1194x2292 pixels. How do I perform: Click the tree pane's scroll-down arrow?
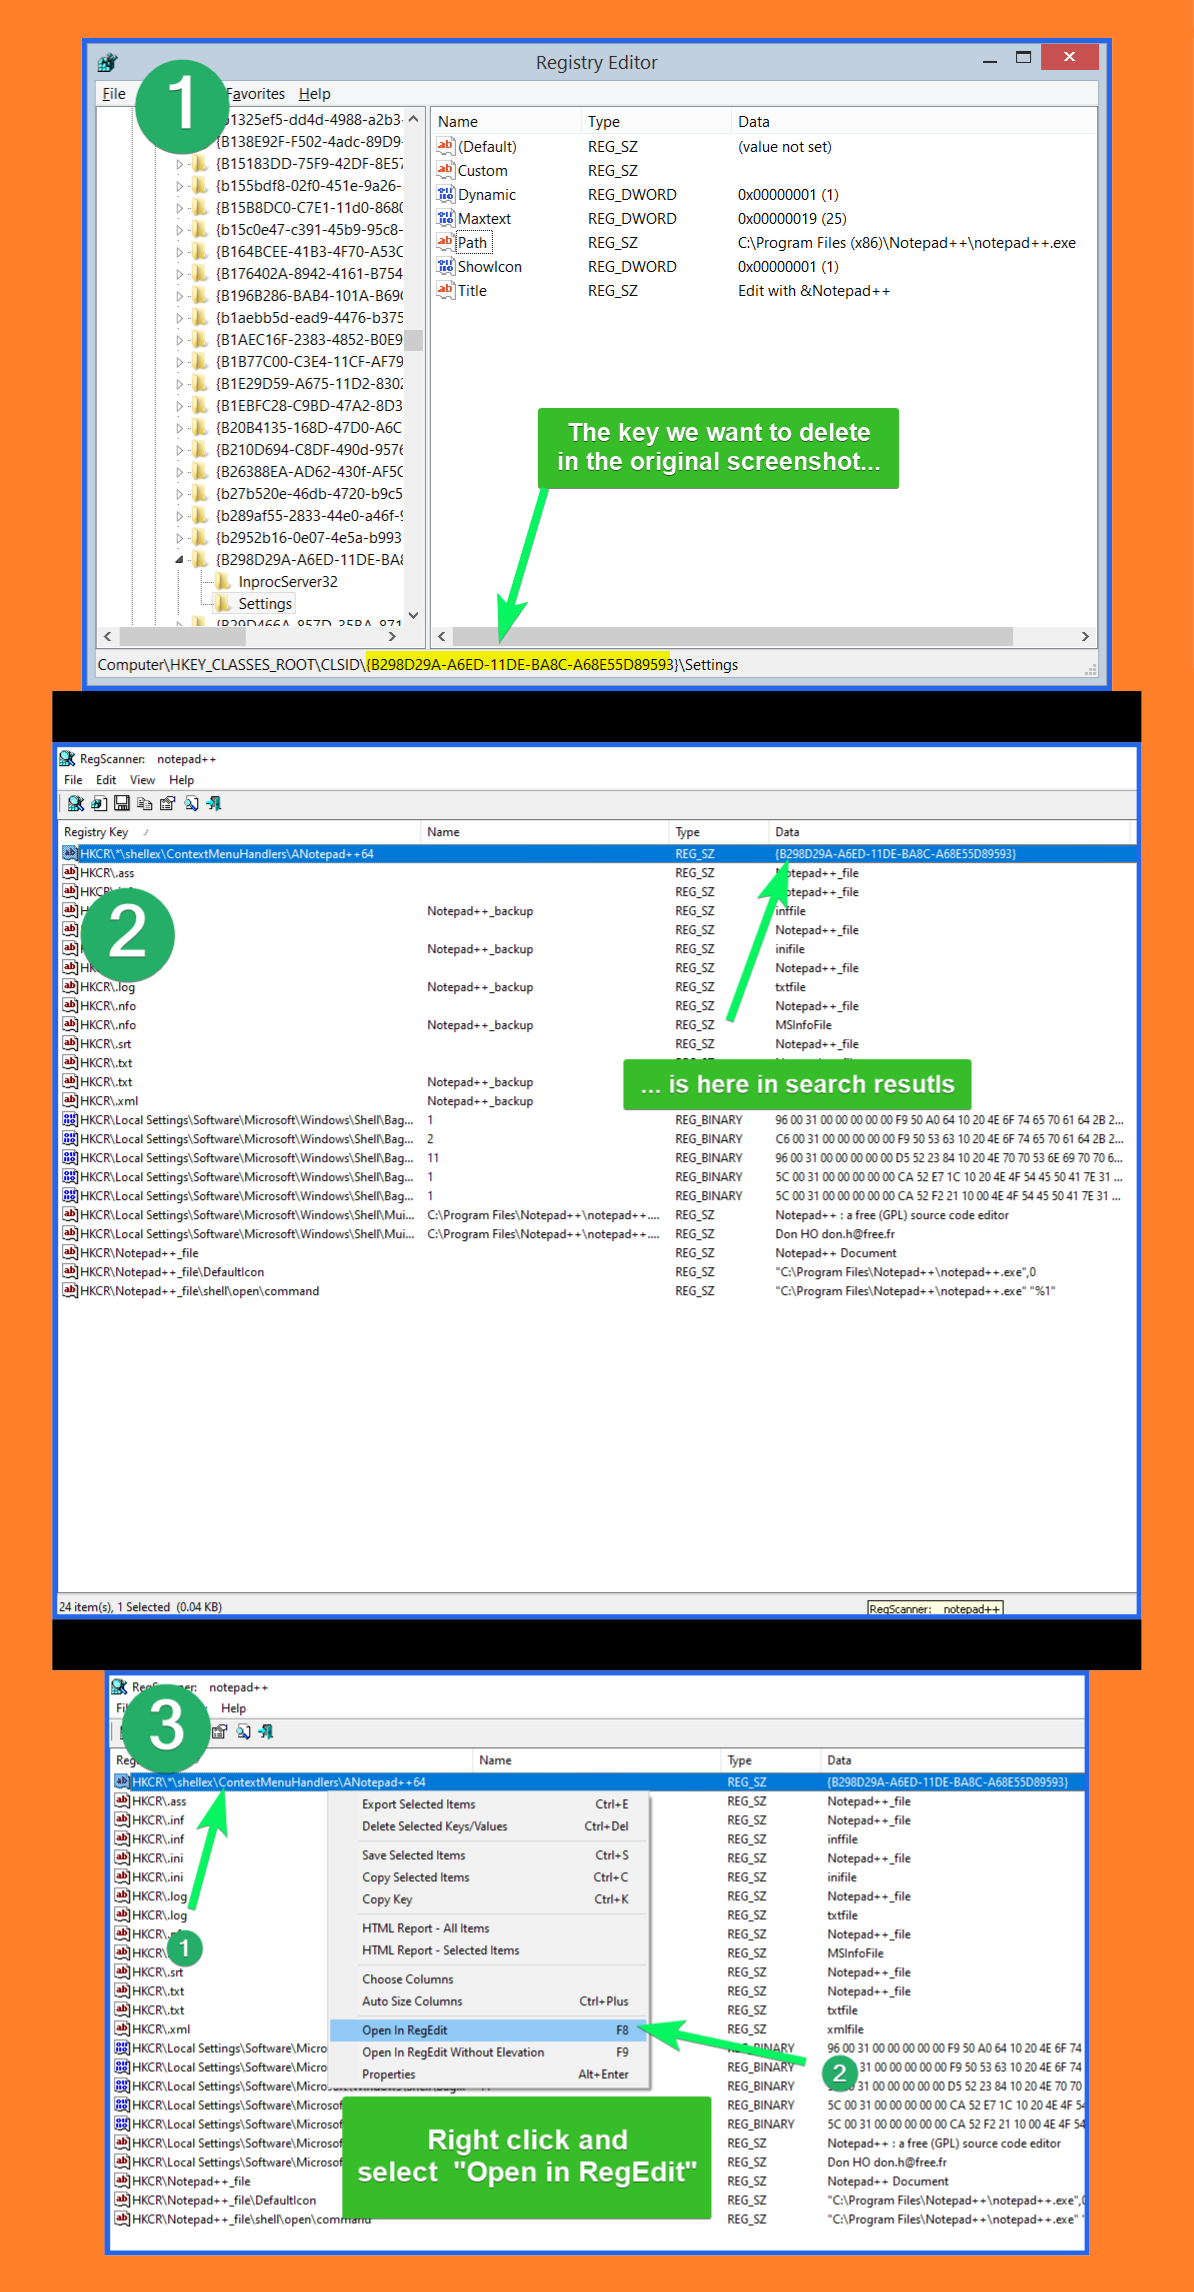click(413, 616)
